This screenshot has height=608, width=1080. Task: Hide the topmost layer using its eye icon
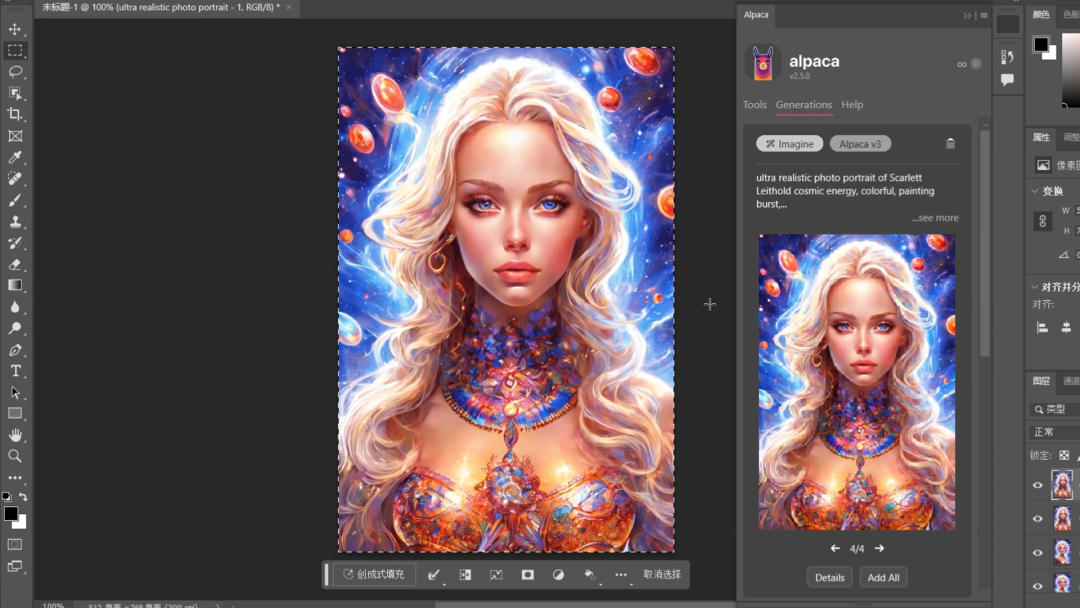1037,486
